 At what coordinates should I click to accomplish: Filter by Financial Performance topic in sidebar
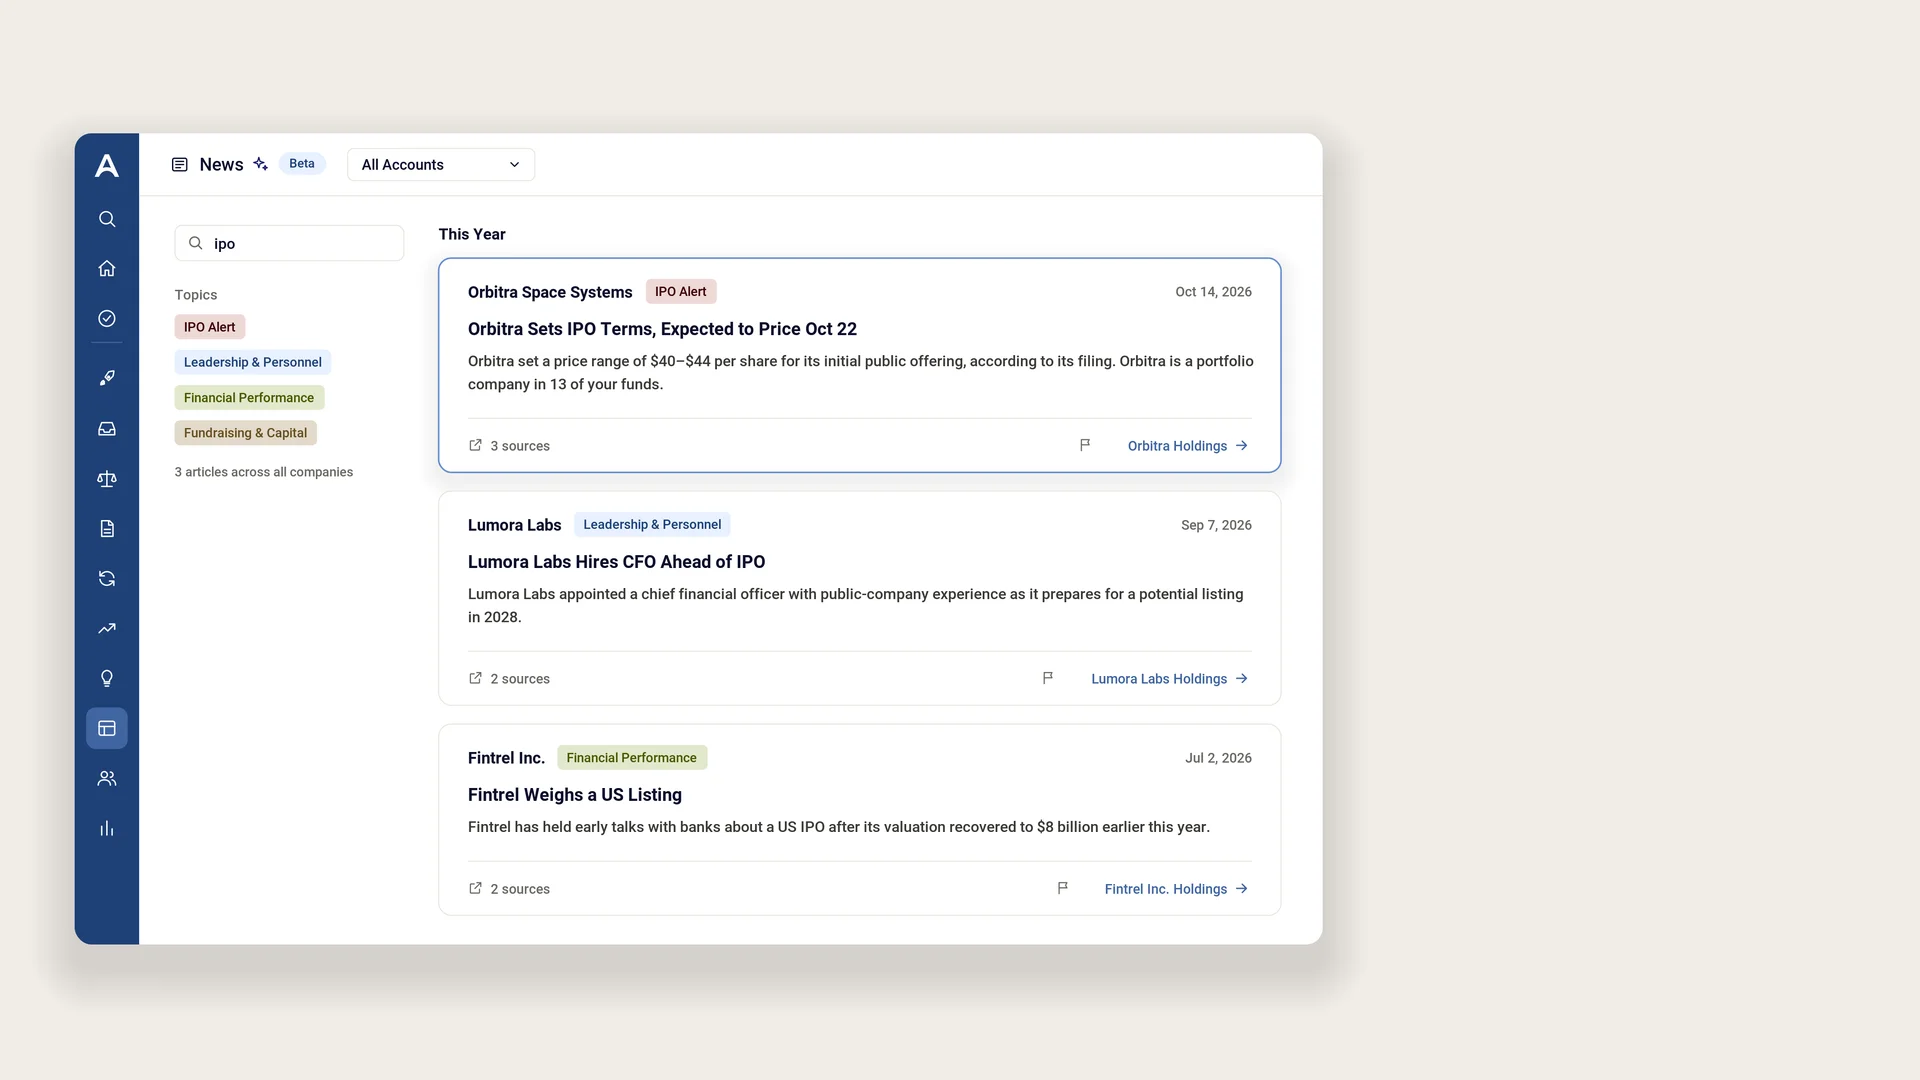(x=249, y=398)
